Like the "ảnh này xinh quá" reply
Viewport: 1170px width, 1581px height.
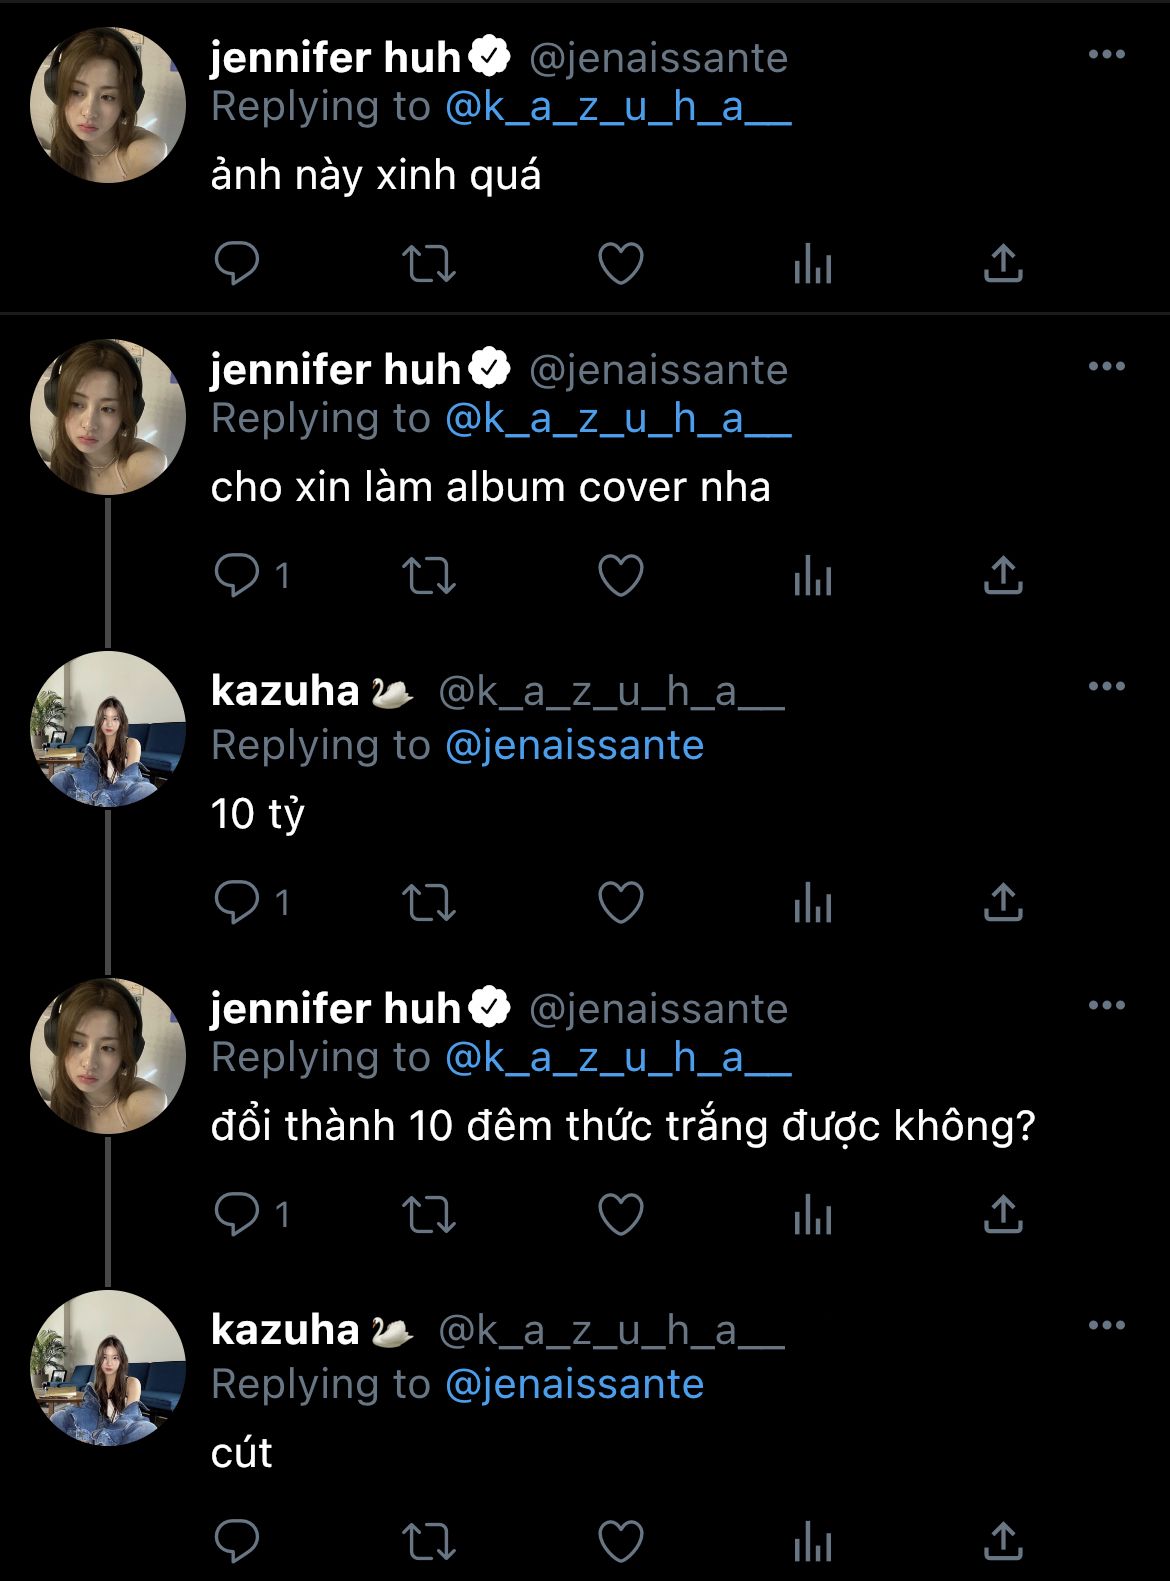tap(620, 264)
